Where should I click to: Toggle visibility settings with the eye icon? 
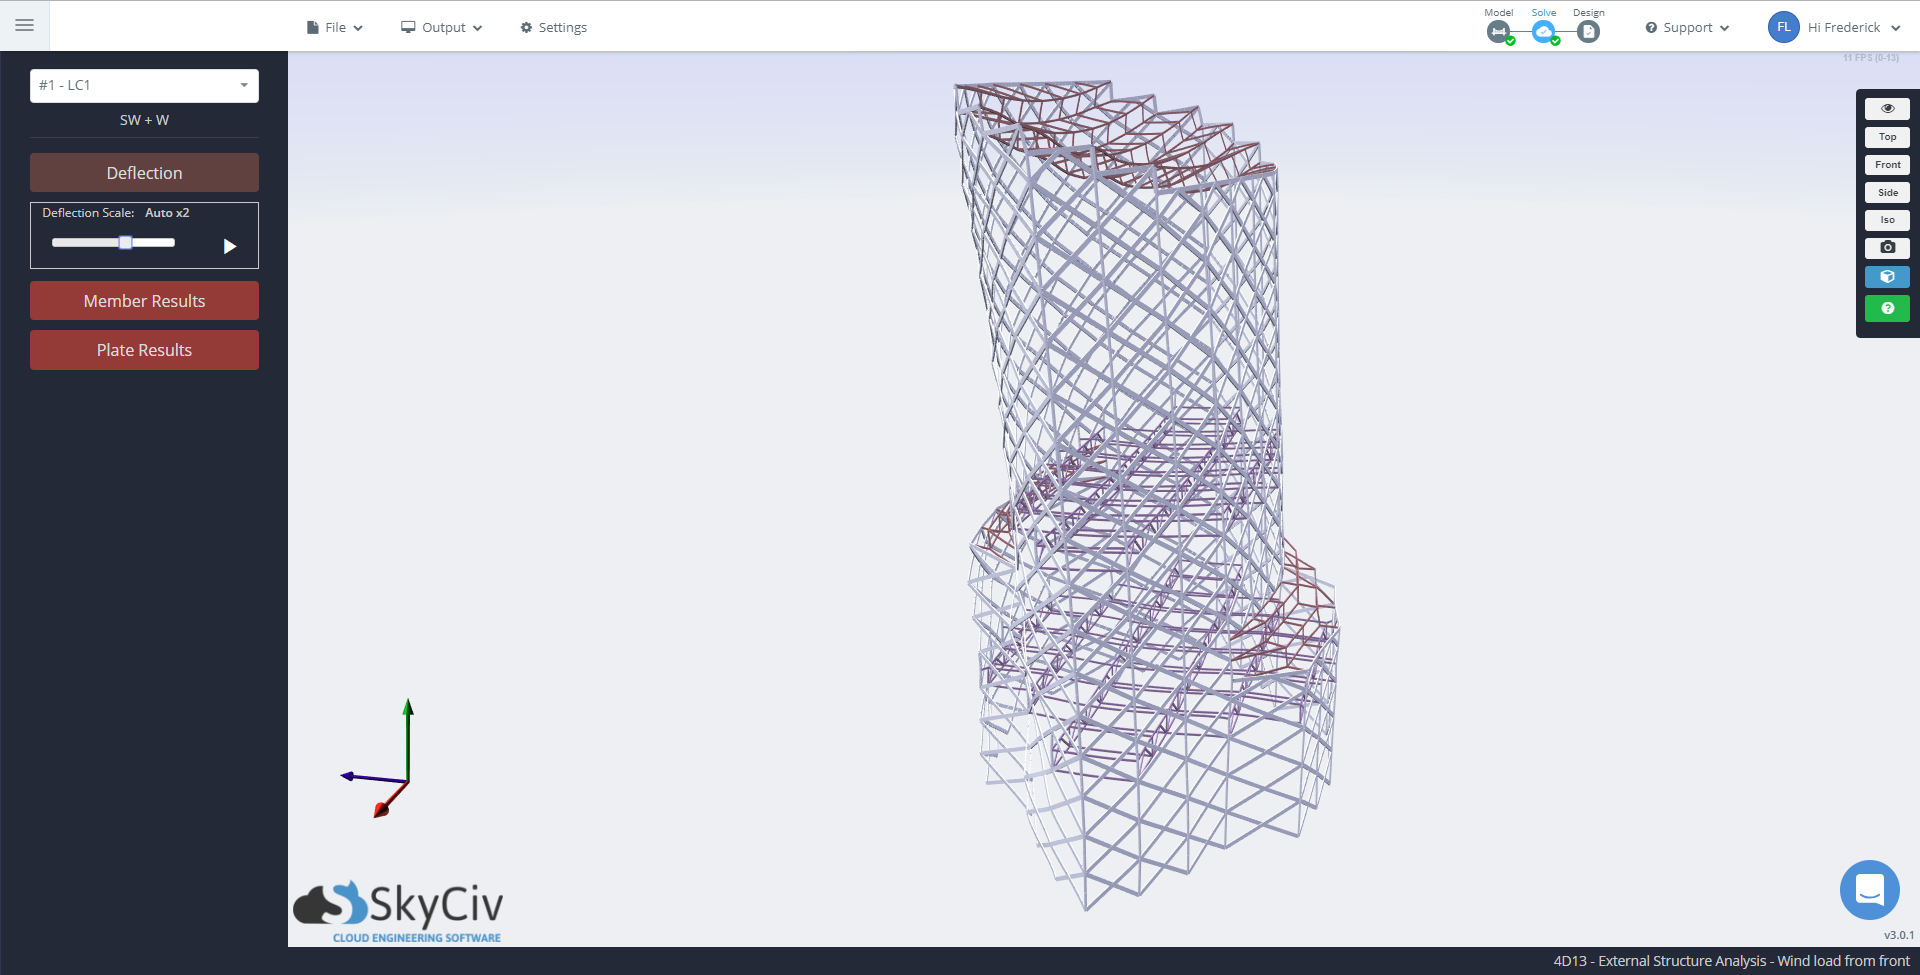(x=1887, y=108)
